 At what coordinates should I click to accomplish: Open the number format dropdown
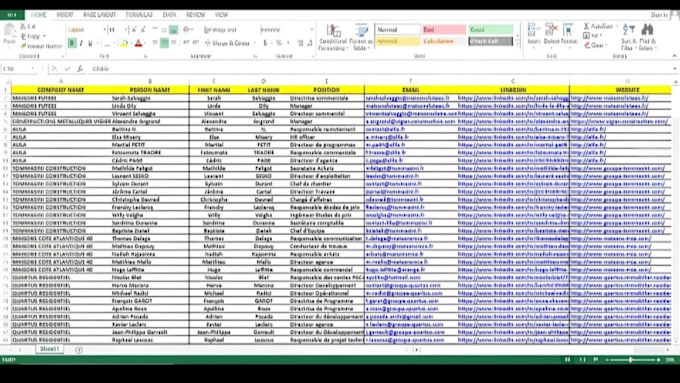(x=311, y=29)
